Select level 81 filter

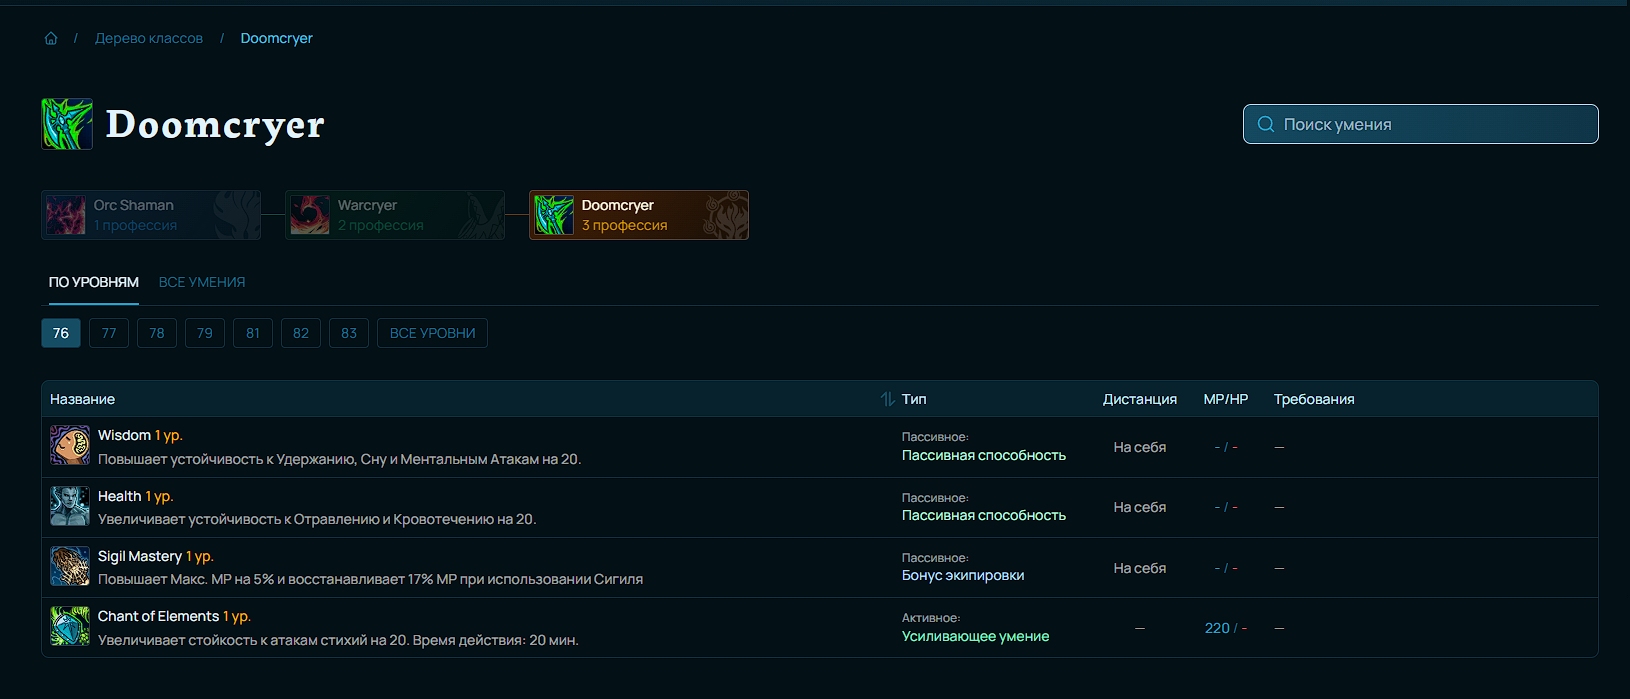pos(253,333)
